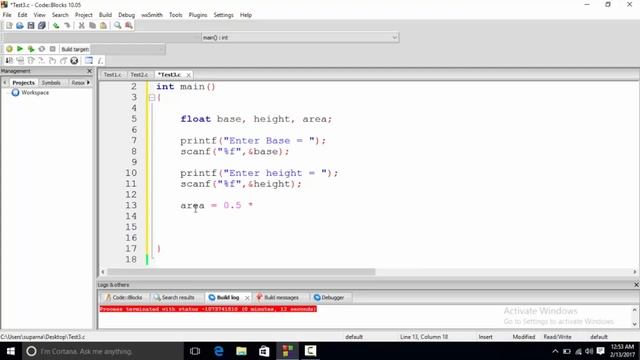Open the Debug menu
Viewport: 640px width, 360px height.
[127, 15]
